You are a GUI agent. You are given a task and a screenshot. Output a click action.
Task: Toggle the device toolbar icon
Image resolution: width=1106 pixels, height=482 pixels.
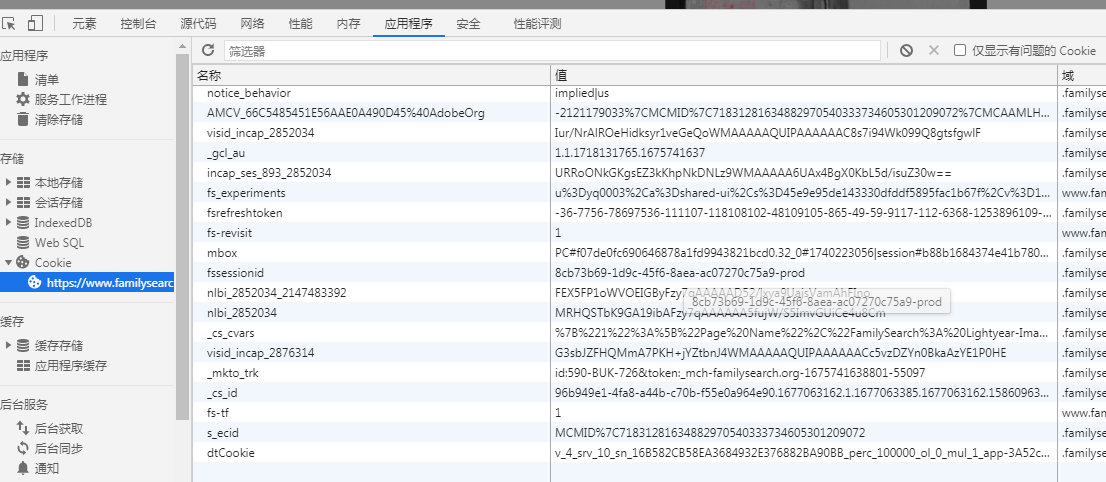coord(35,23)
